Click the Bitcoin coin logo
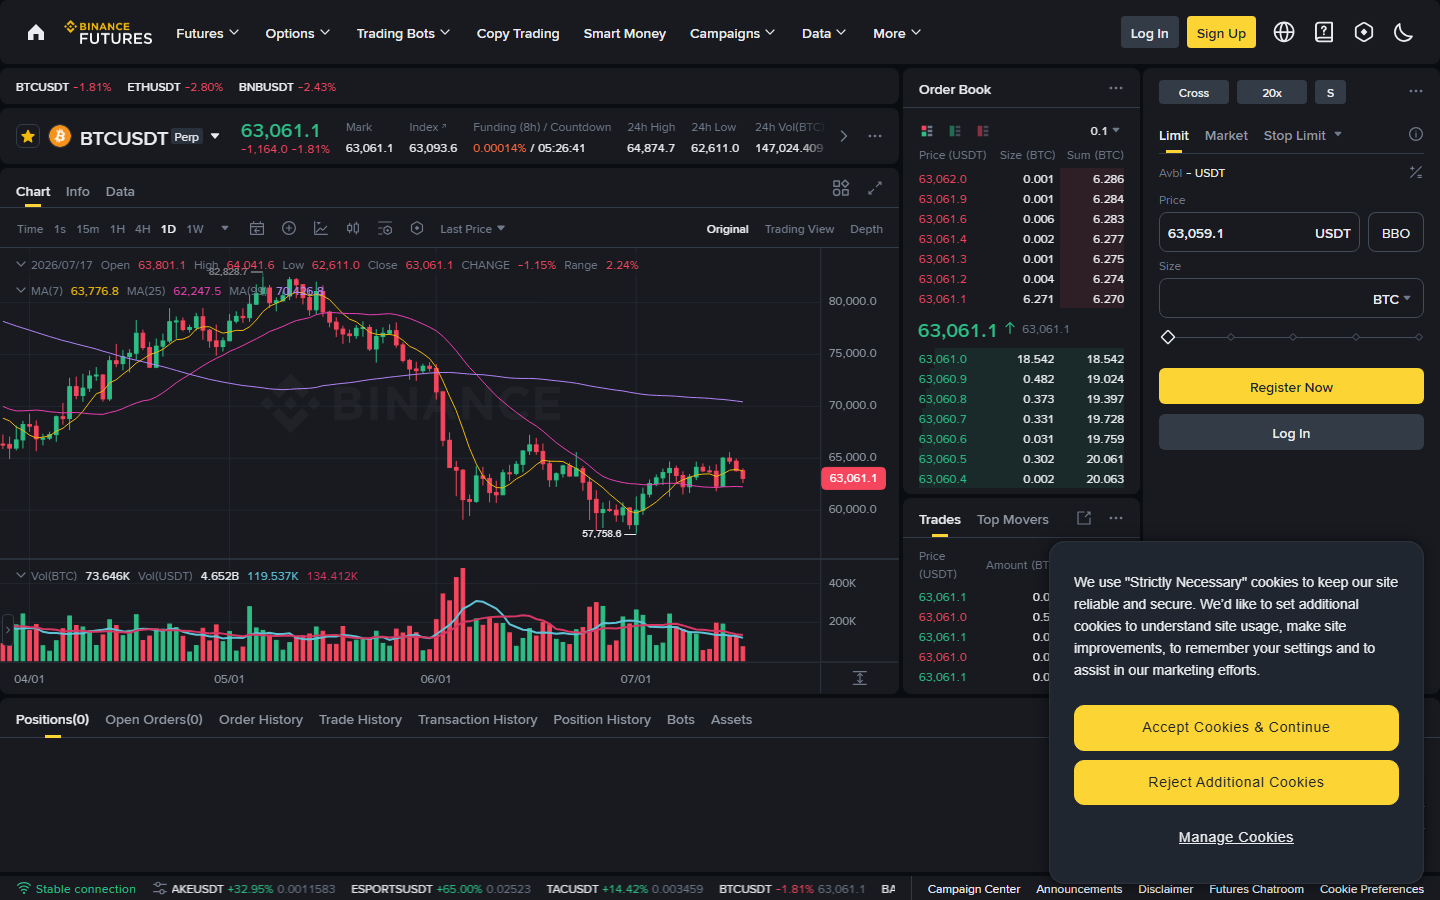 [x=60, y=136]
